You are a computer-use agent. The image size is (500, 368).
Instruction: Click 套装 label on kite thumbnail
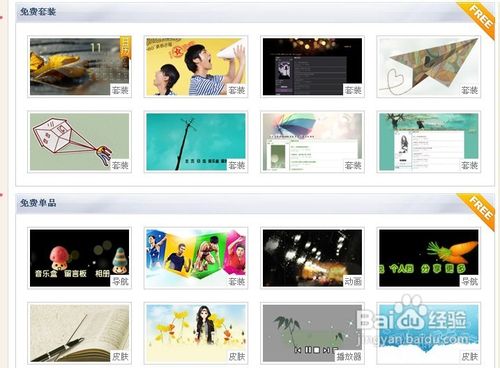(x=120, y=165)
